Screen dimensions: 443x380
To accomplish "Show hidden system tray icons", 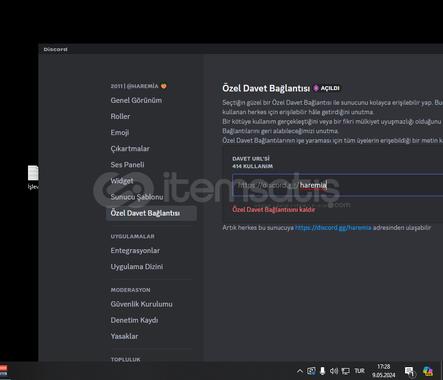I will [300, 371].
